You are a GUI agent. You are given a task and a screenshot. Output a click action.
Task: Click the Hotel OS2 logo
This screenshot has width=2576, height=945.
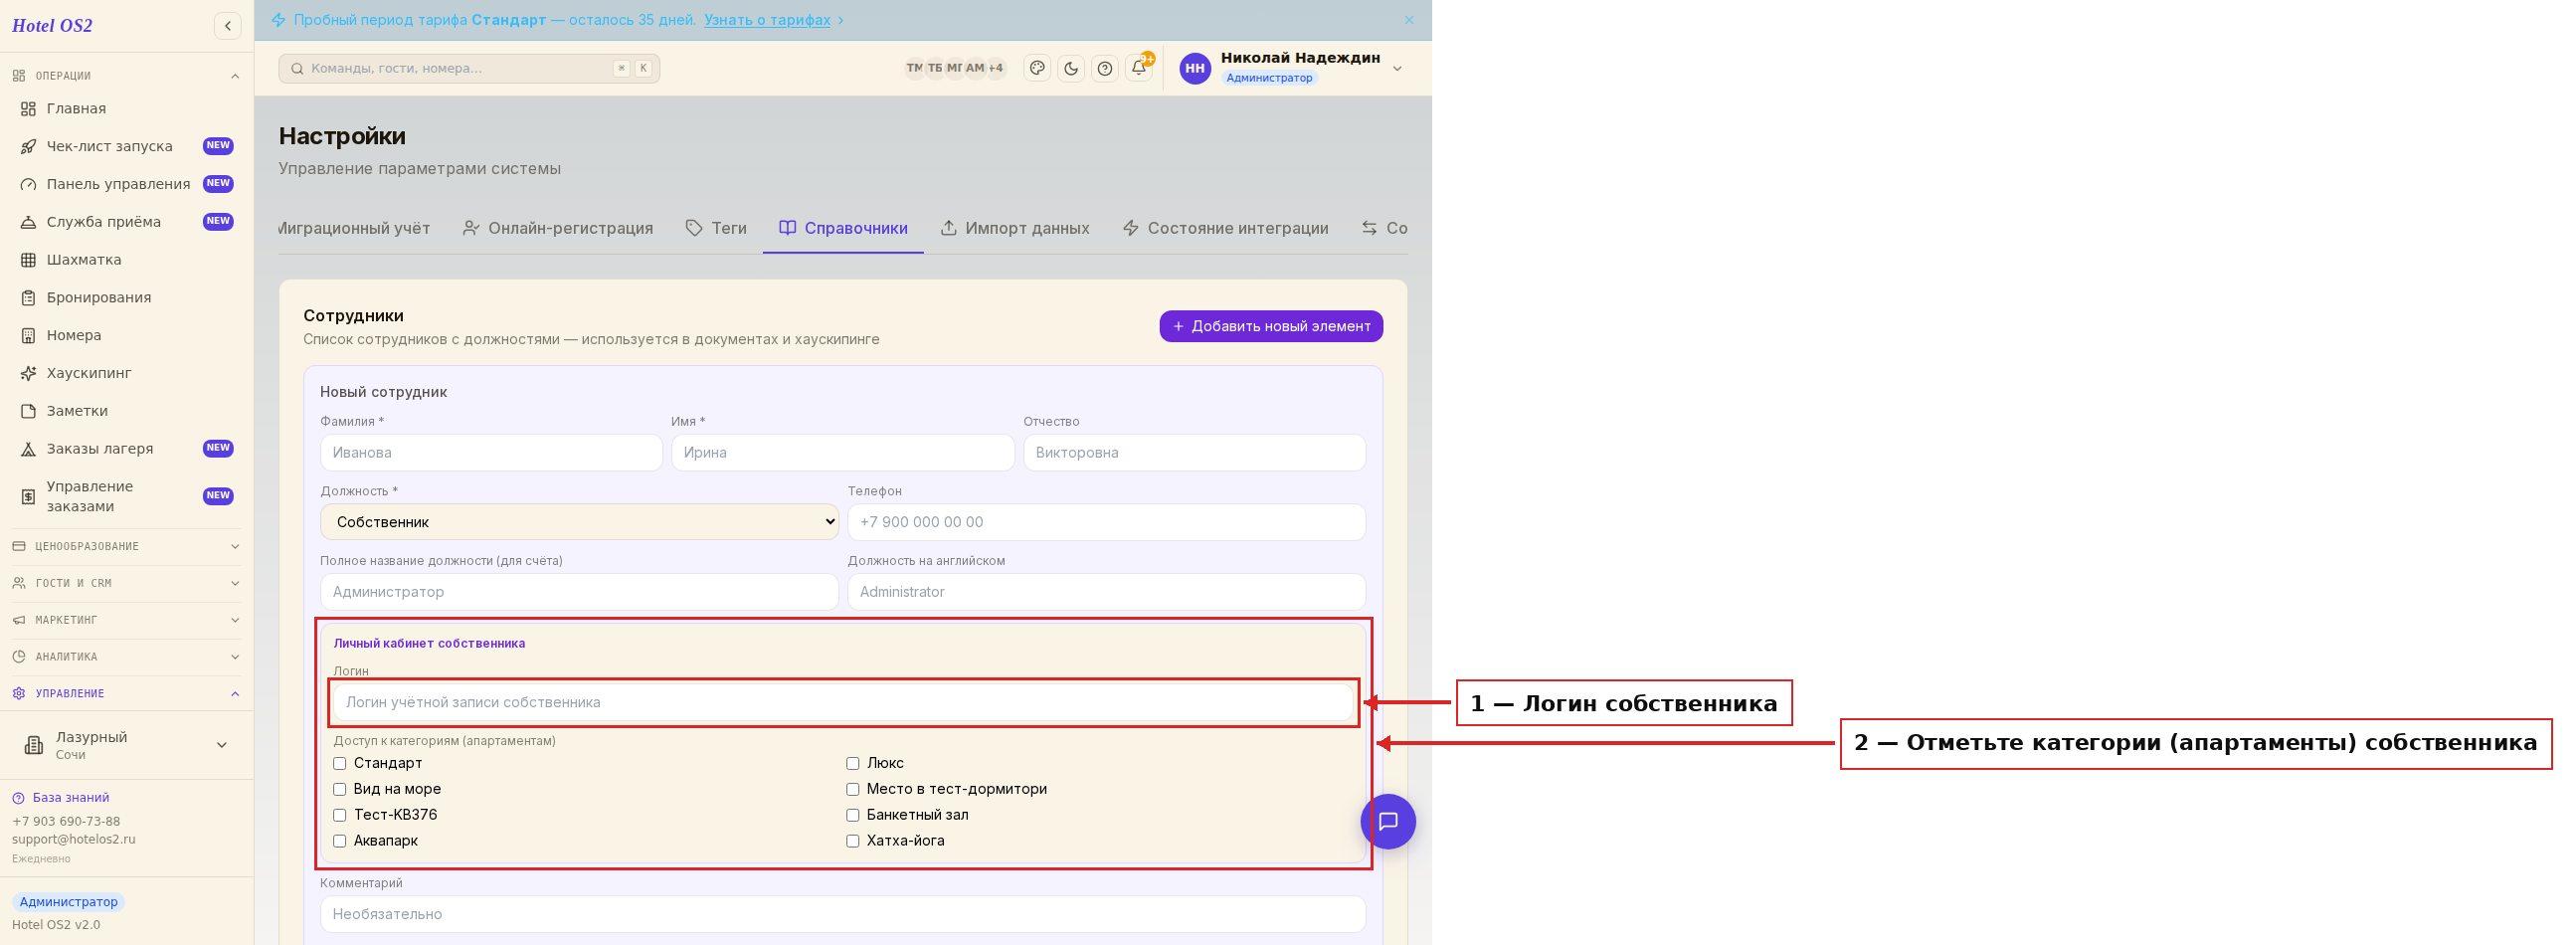coord(52,26)
